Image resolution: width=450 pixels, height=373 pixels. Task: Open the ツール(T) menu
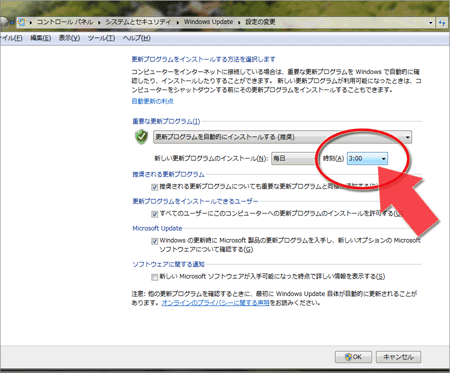pos(101,38)
